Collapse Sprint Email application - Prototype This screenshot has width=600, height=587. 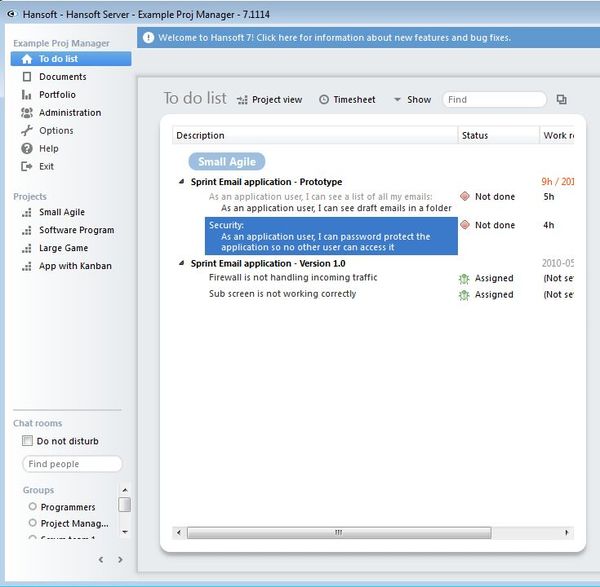181,182
